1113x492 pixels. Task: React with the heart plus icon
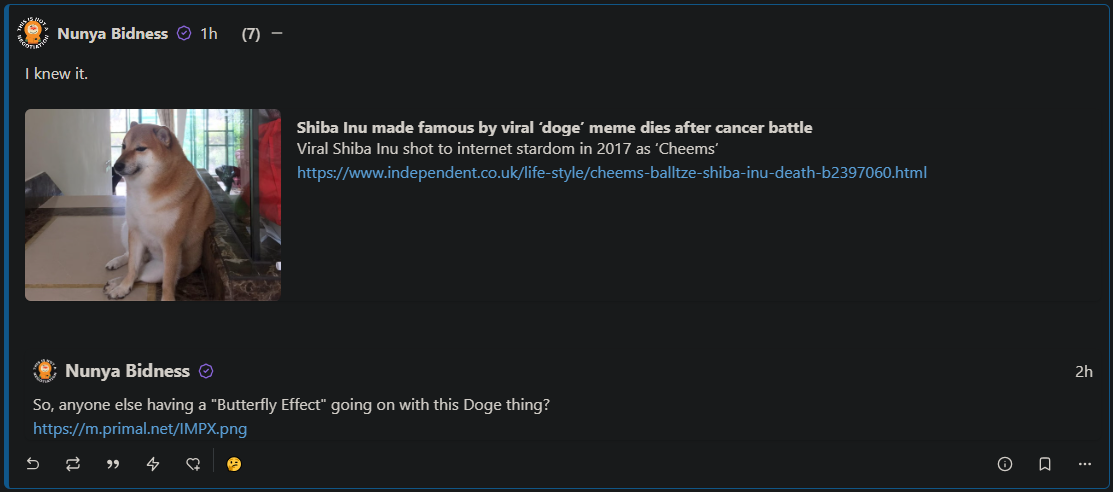[193, 464]
